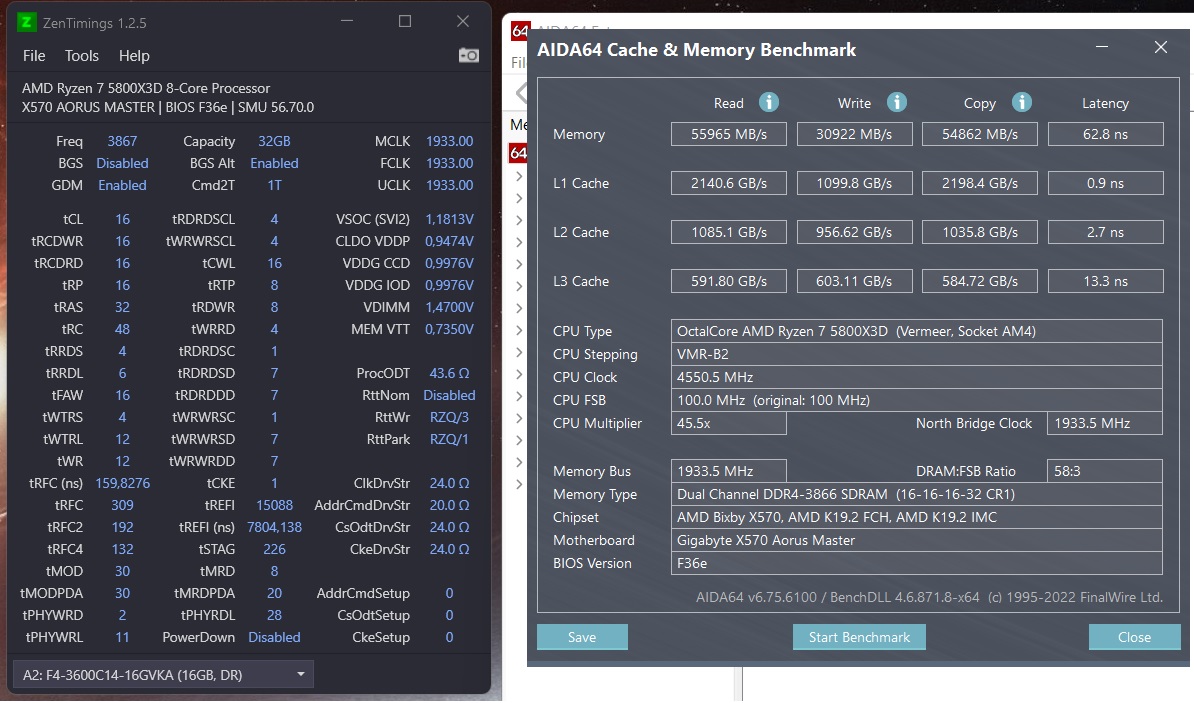Click the VDIMM value 1,4700V
The width and height of the screenshot is (1194, 703).
pos(449,307)
